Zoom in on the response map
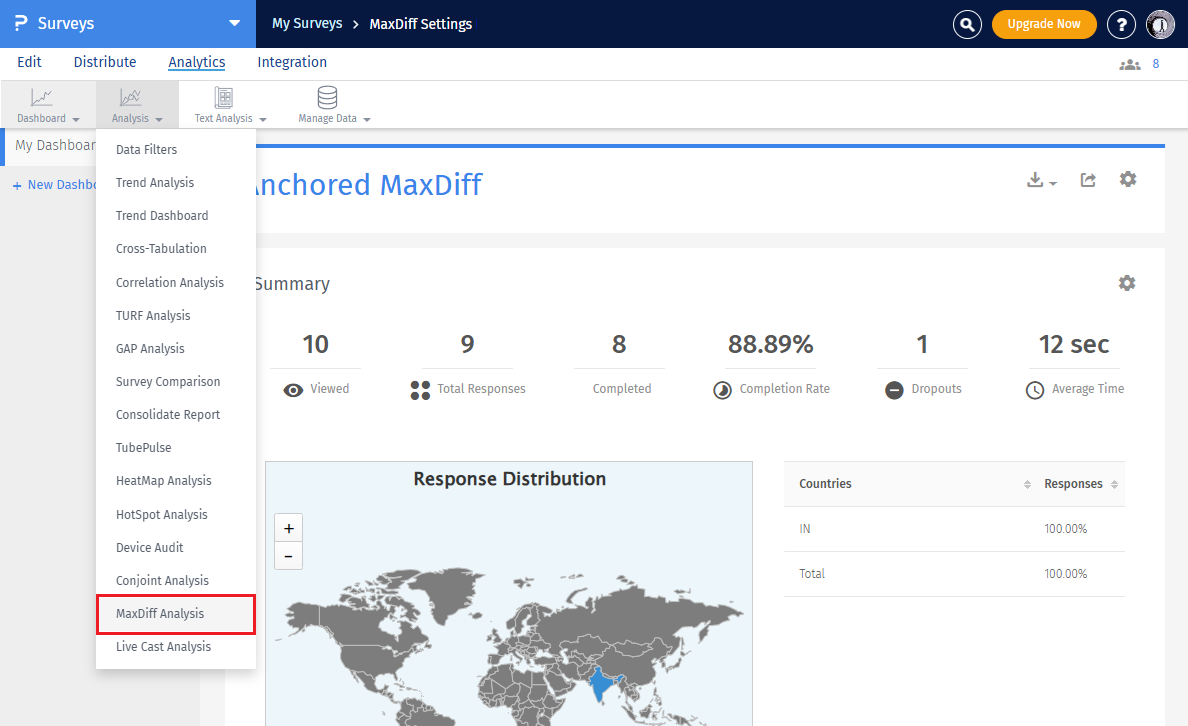This screenshot has height=726, width=1188. pyautogui.click(x=289, y=529)
